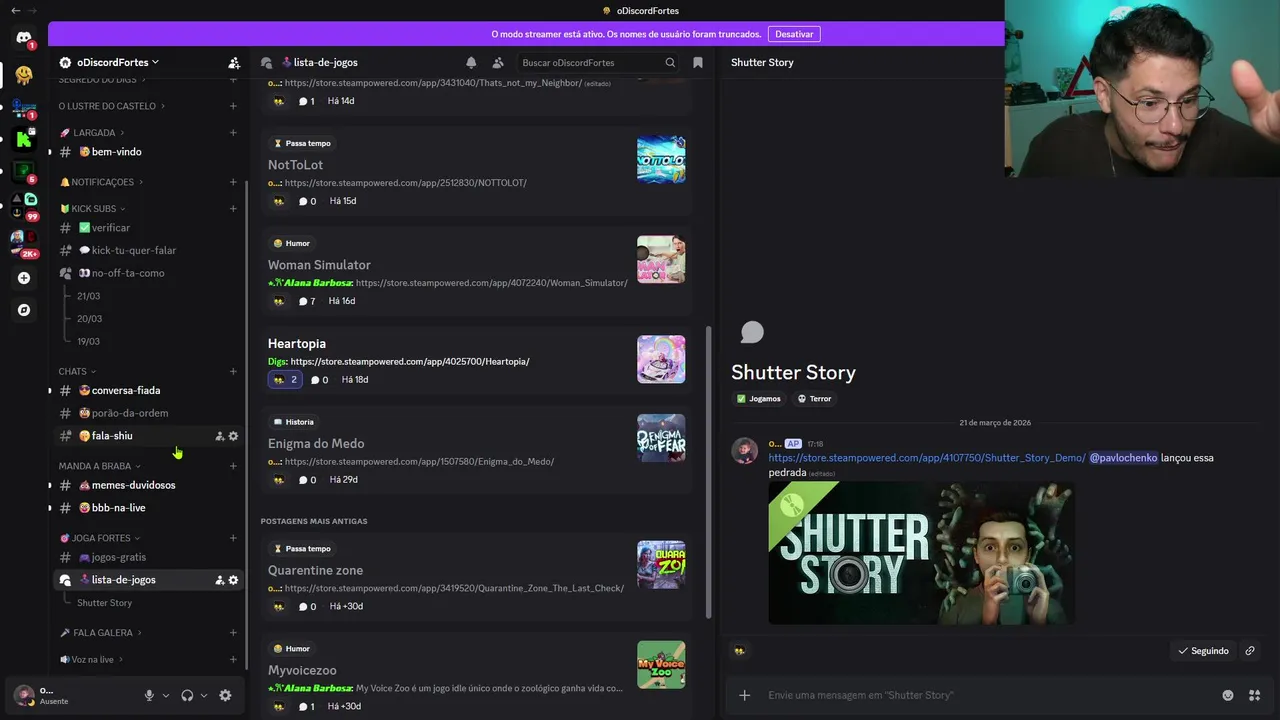
Task: Toggle reaction on Woman Simulator post
Action: pos(278,301)
